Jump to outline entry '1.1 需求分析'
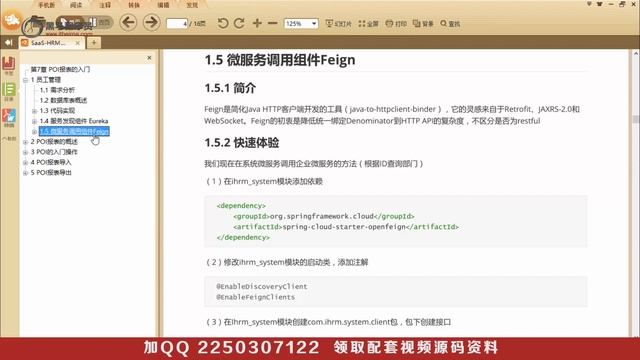Viewport: 640px width, 360px height. [57, 90]
